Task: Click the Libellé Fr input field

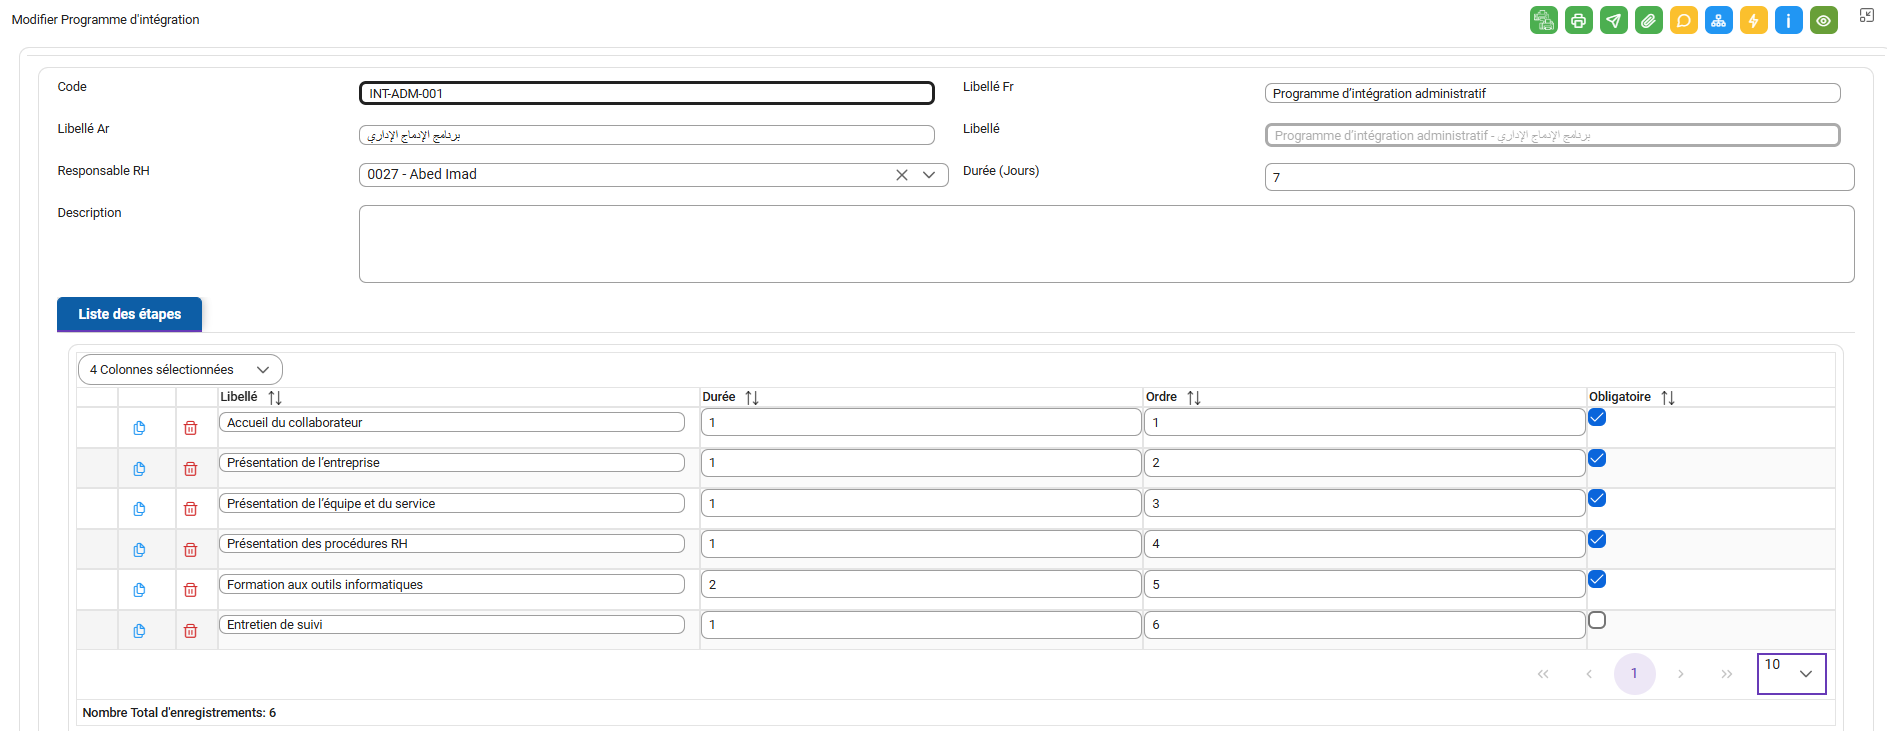Action: pos(1552,93)
